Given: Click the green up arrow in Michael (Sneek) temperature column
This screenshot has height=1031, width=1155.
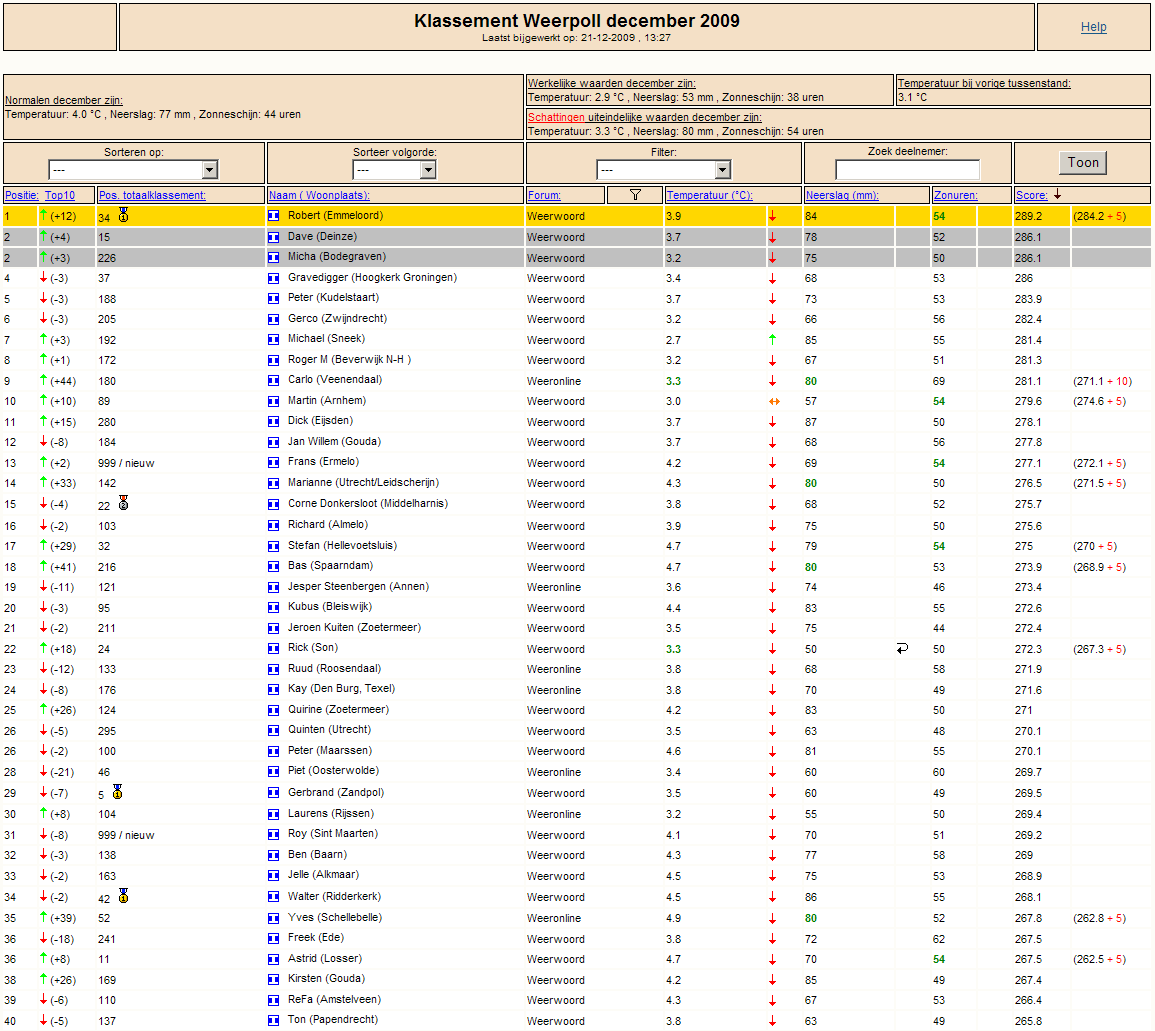Looking at the screenshot, I should (x=772, y=340).
